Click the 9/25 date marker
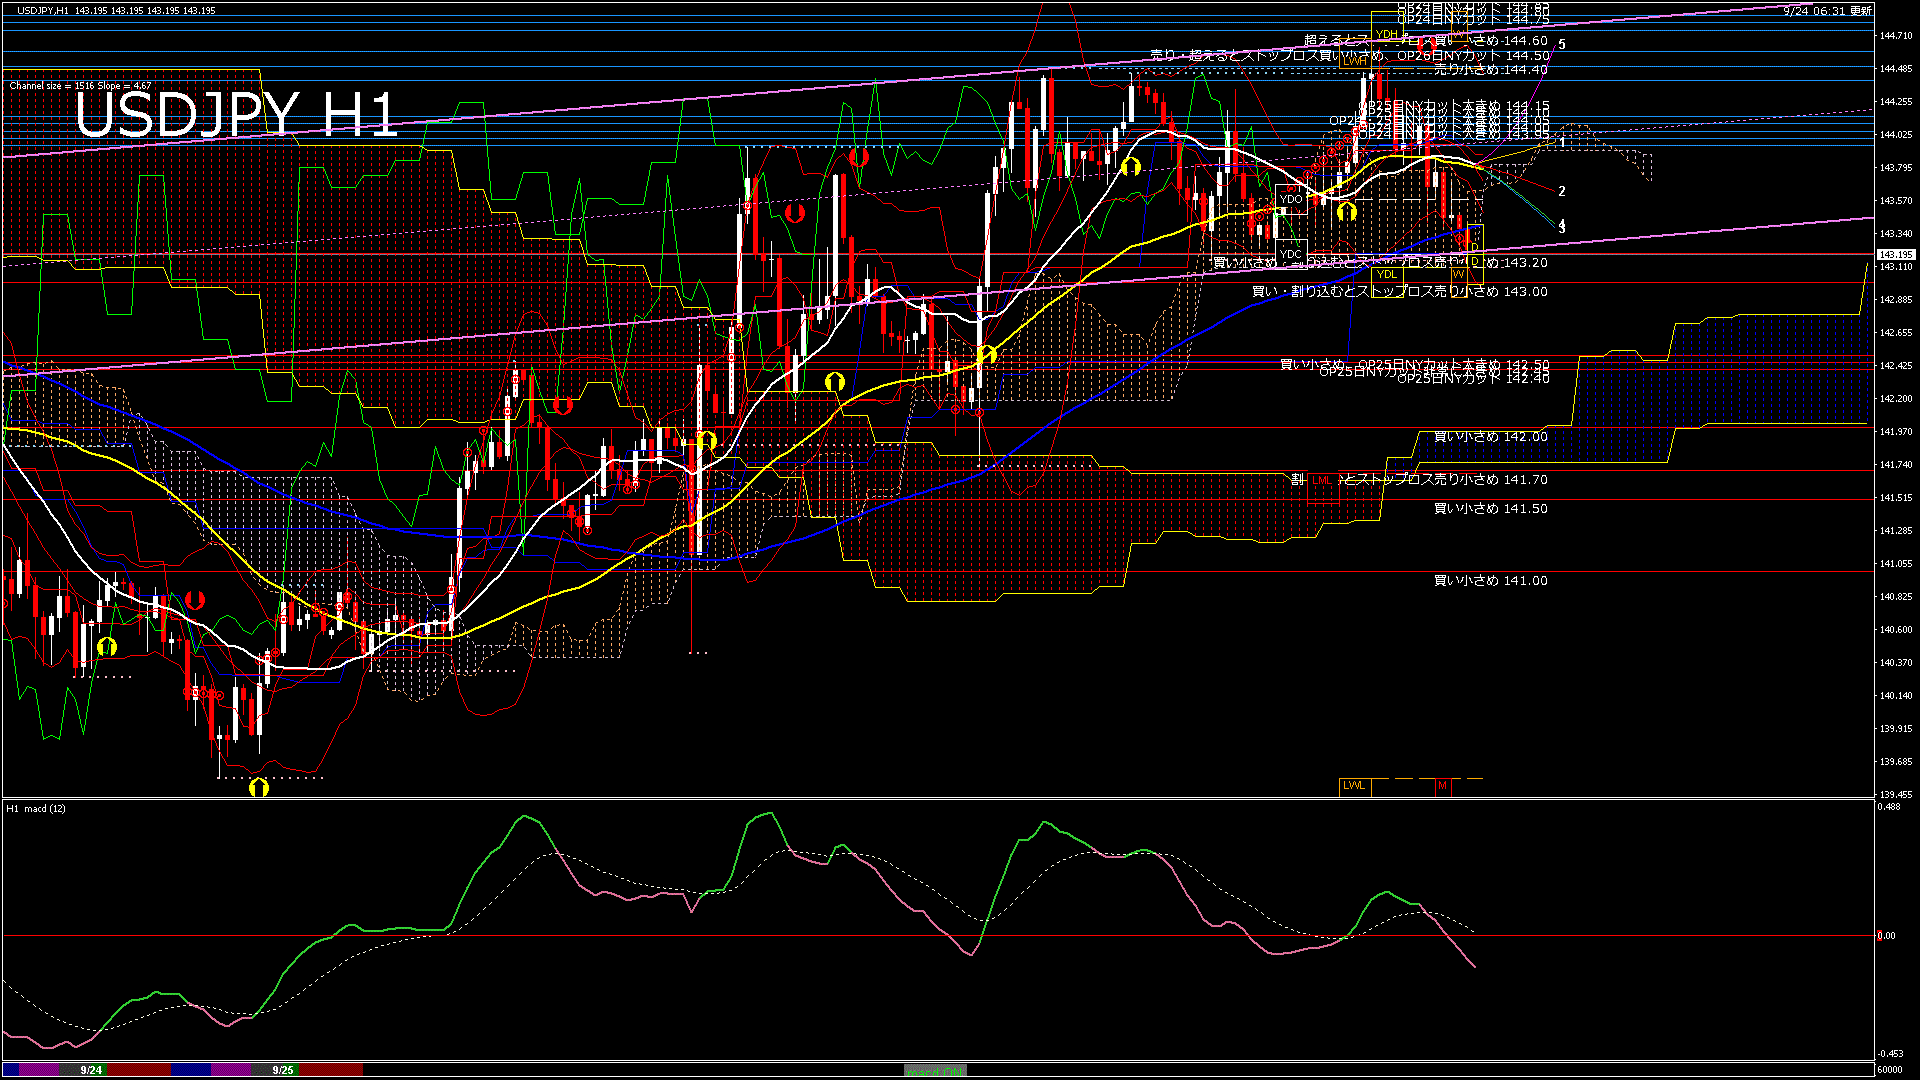 [283, 1070]
